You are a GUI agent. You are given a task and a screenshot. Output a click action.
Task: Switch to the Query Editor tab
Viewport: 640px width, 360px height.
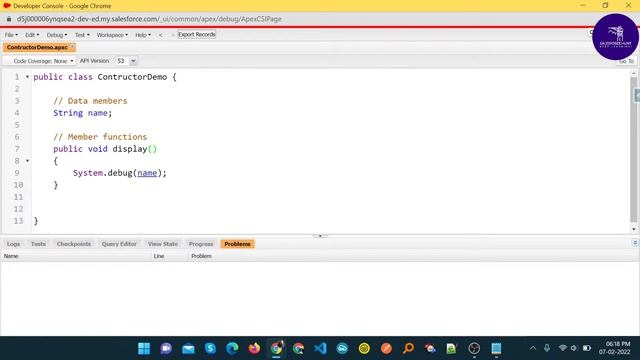pyautogui.click(x=119, y=244)
